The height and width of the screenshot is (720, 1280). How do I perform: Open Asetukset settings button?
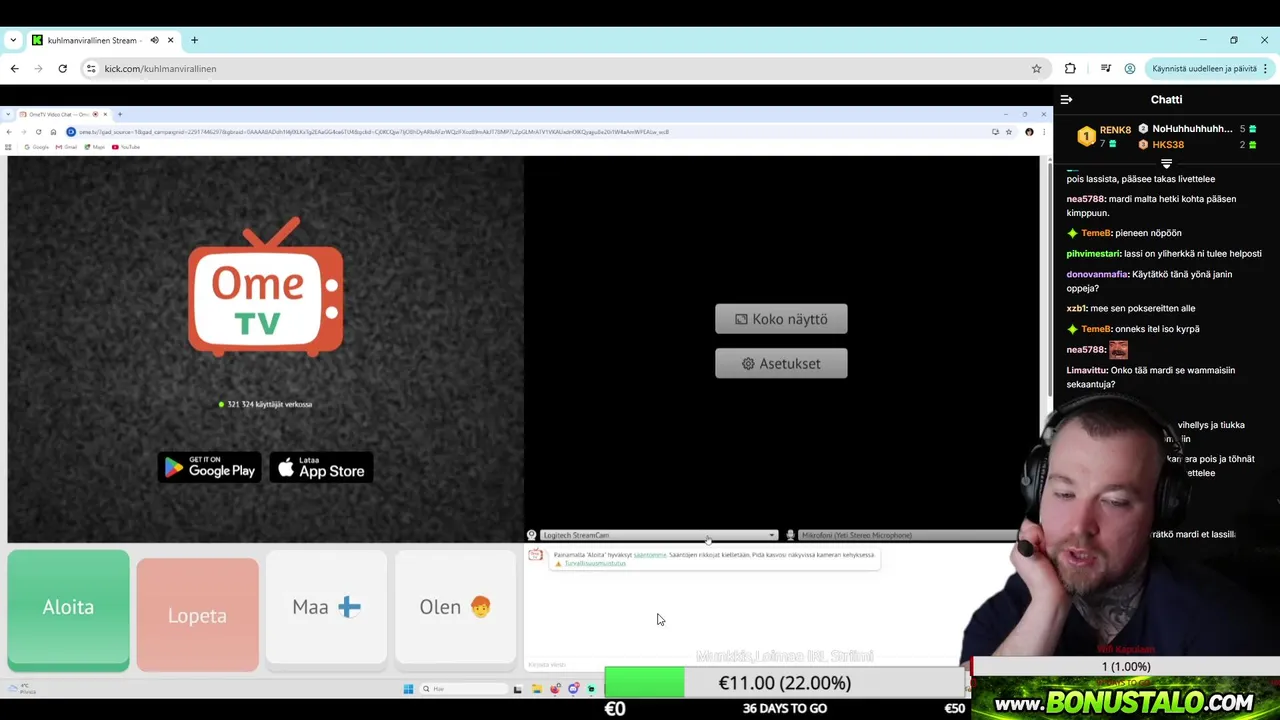pyautogui.click(x=781, y=363)
